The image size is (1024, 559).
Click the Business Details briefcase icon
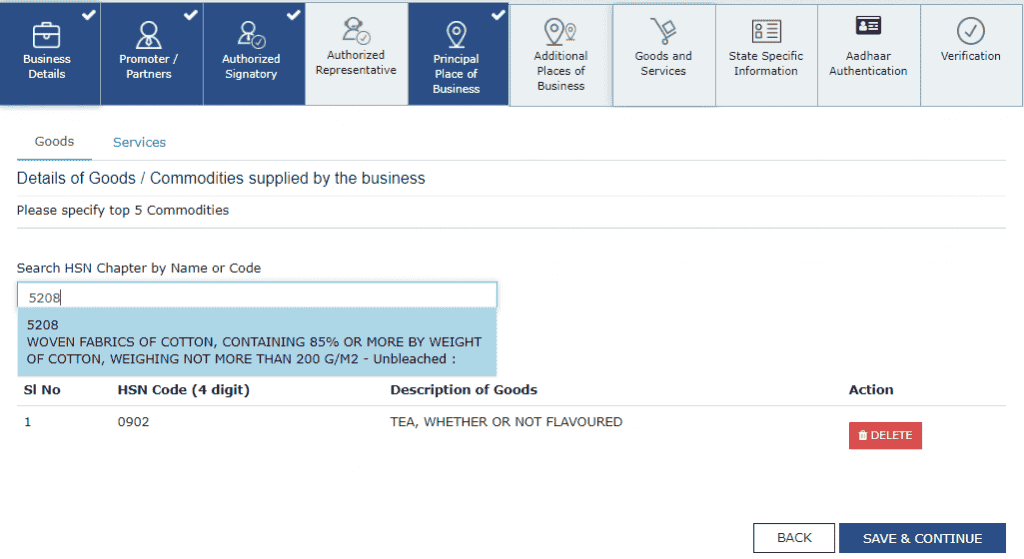coord(47,33)
